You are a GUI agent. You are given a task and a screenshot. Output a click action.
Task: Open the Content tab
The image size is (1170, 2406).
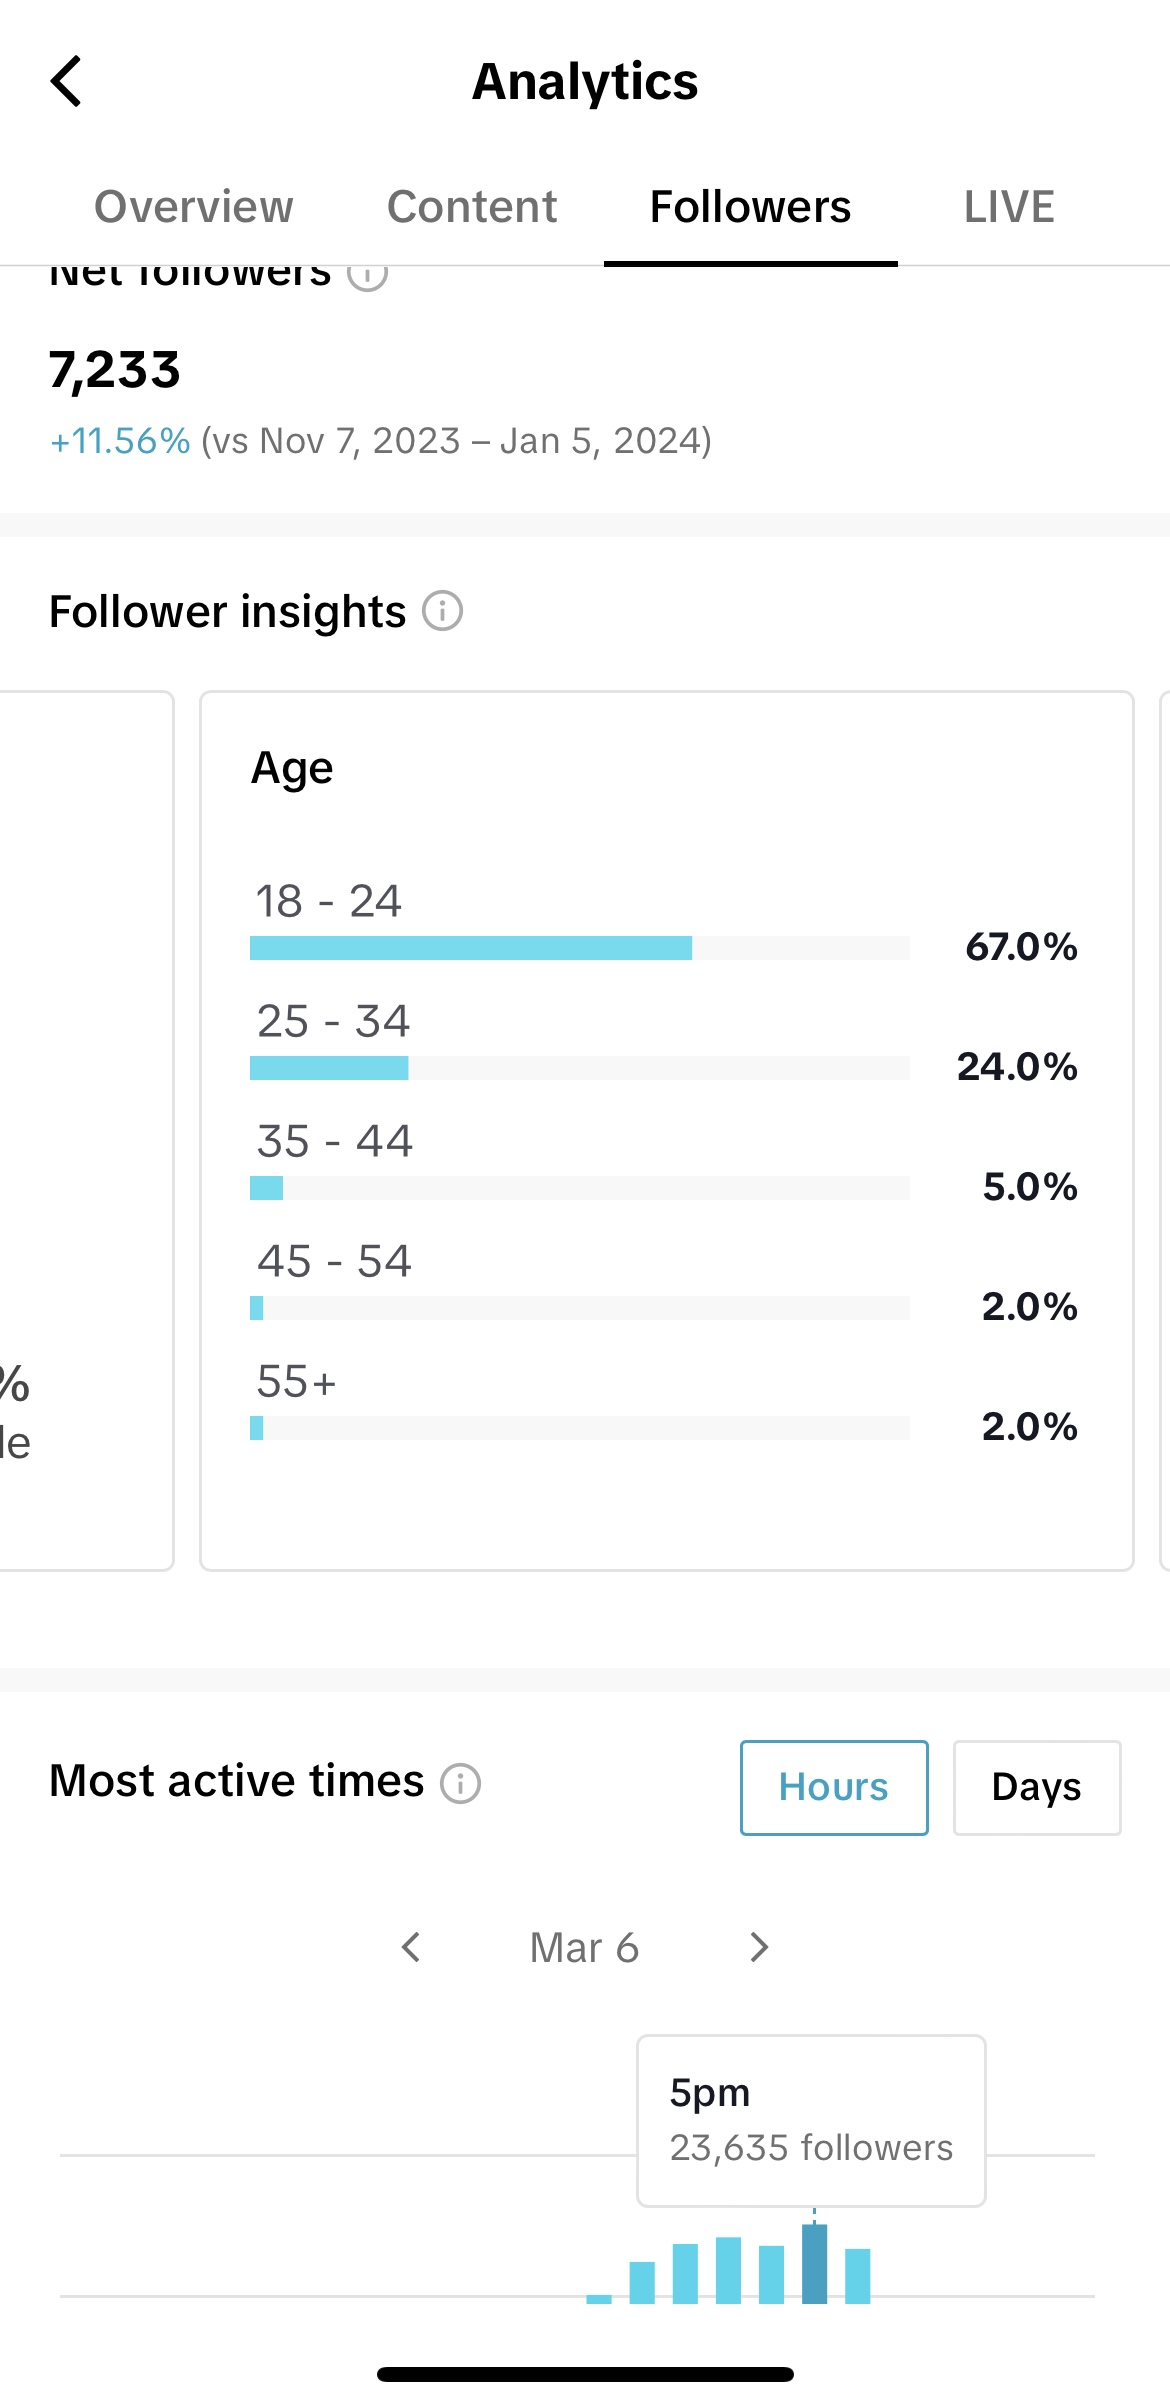472,207
